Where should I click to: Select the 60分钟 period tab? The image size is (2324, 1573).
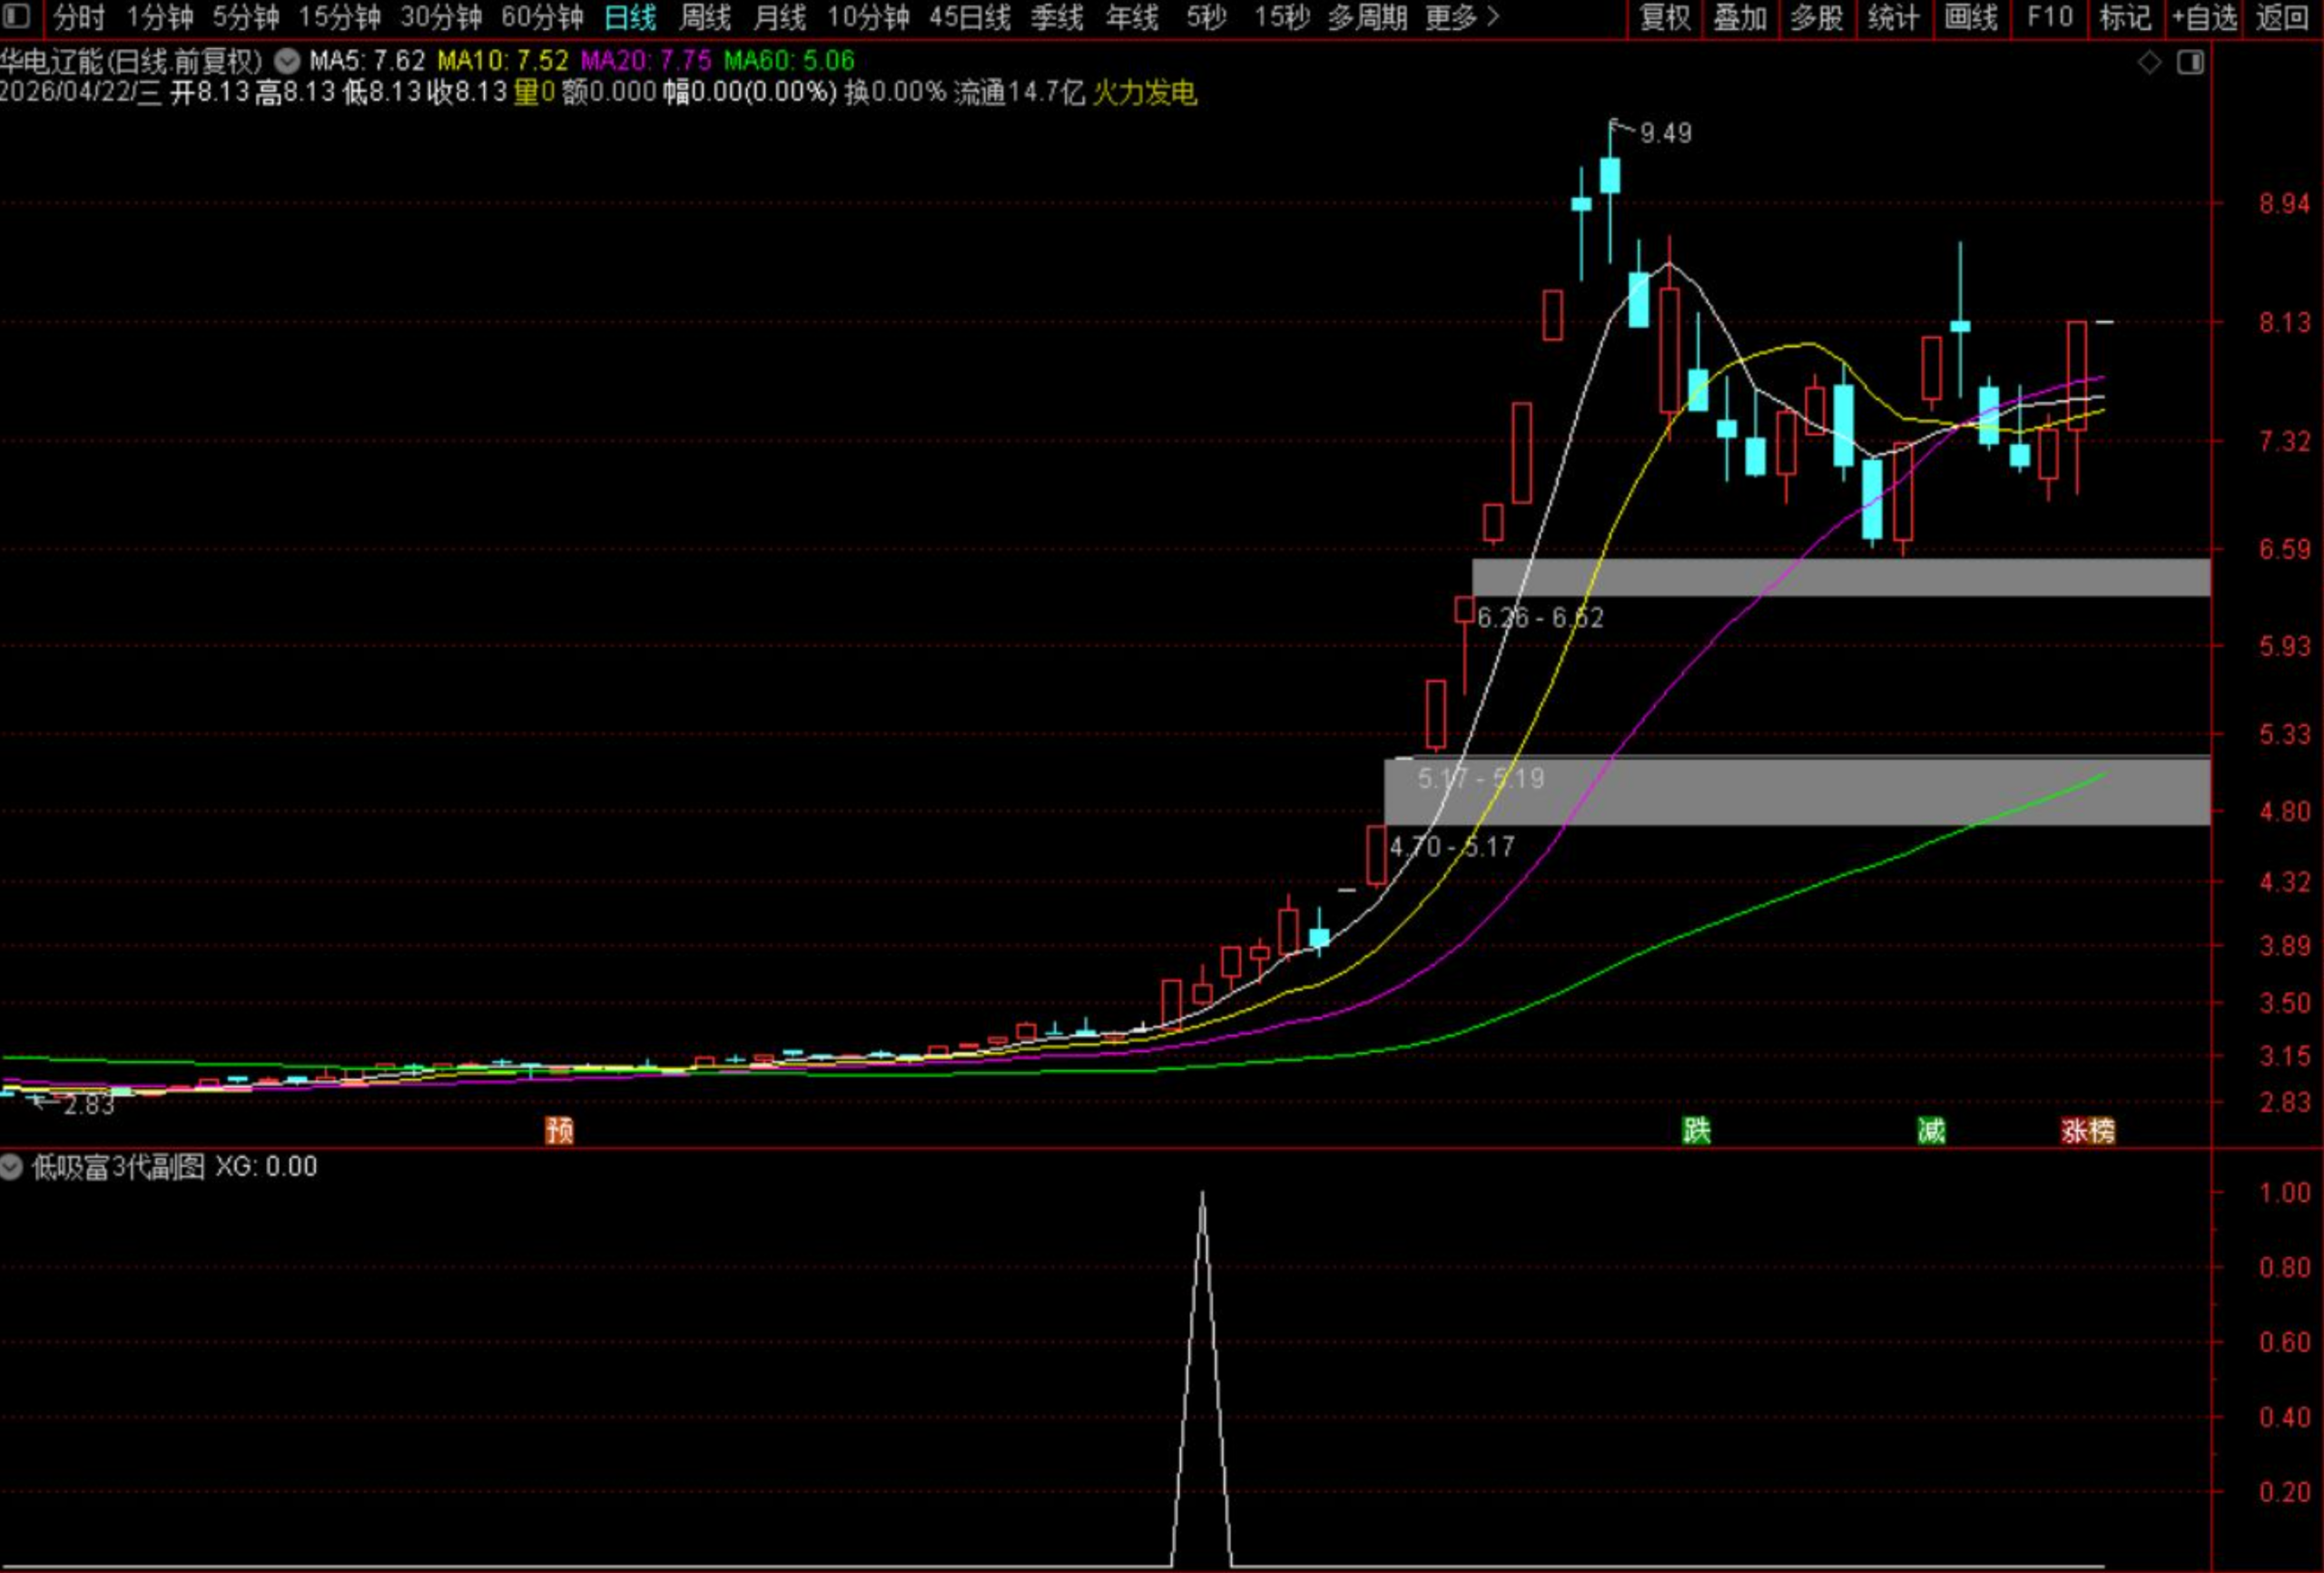[542, 17]
